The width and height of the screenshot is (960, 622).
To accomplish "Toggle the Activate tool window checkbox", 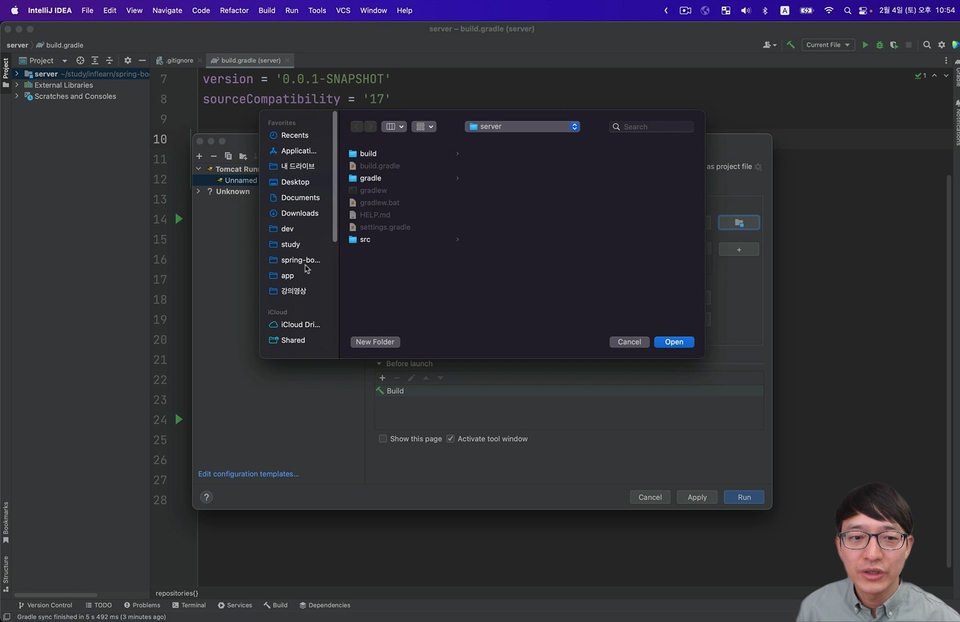I will [x=451, y=439].
